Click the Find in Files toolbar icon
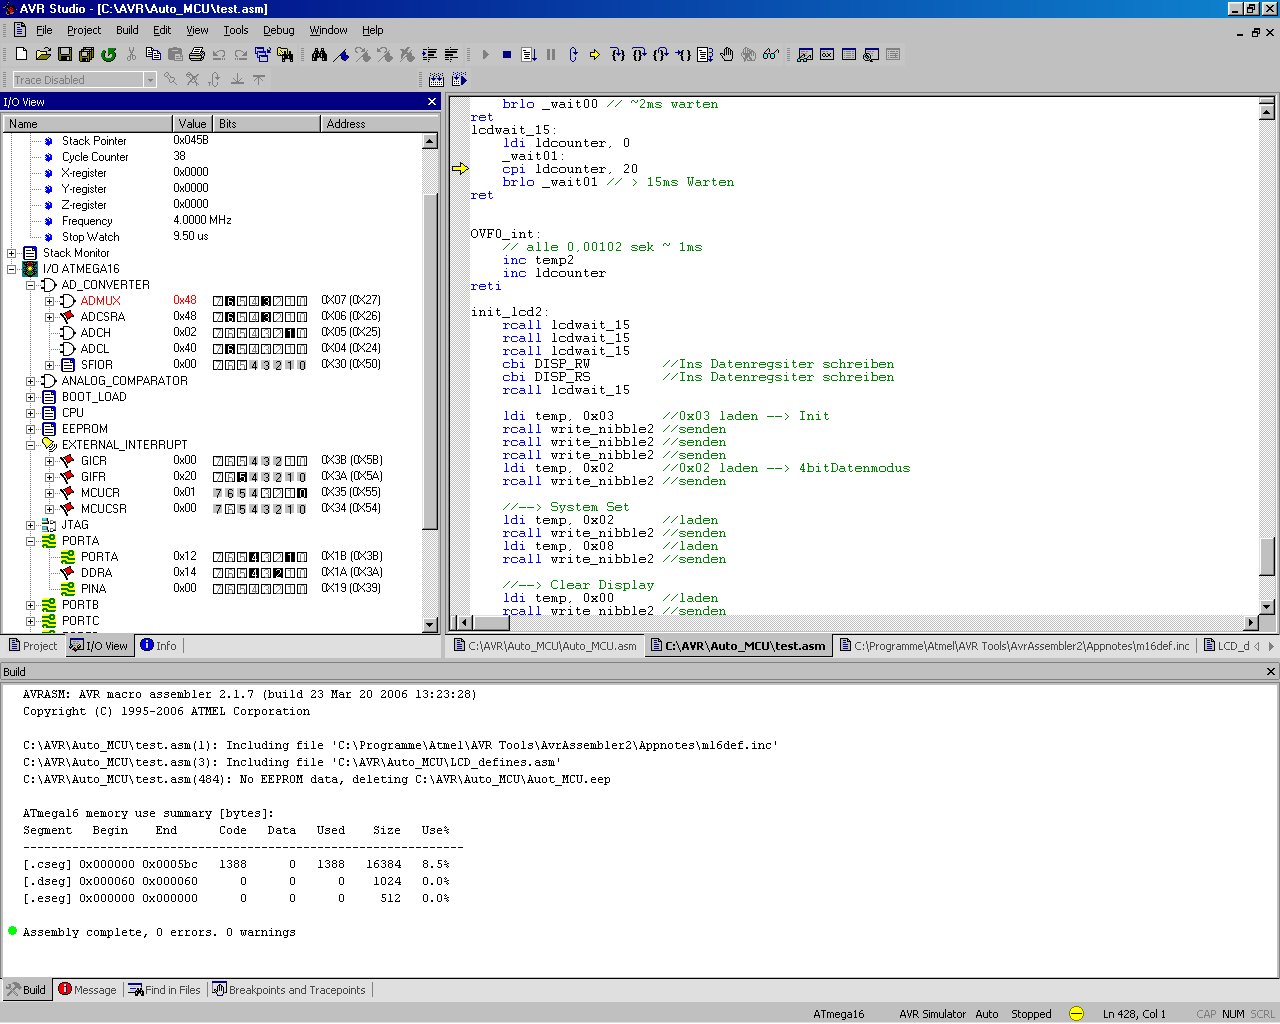The image size is (1280, 1024). click(x=285, y=54)
